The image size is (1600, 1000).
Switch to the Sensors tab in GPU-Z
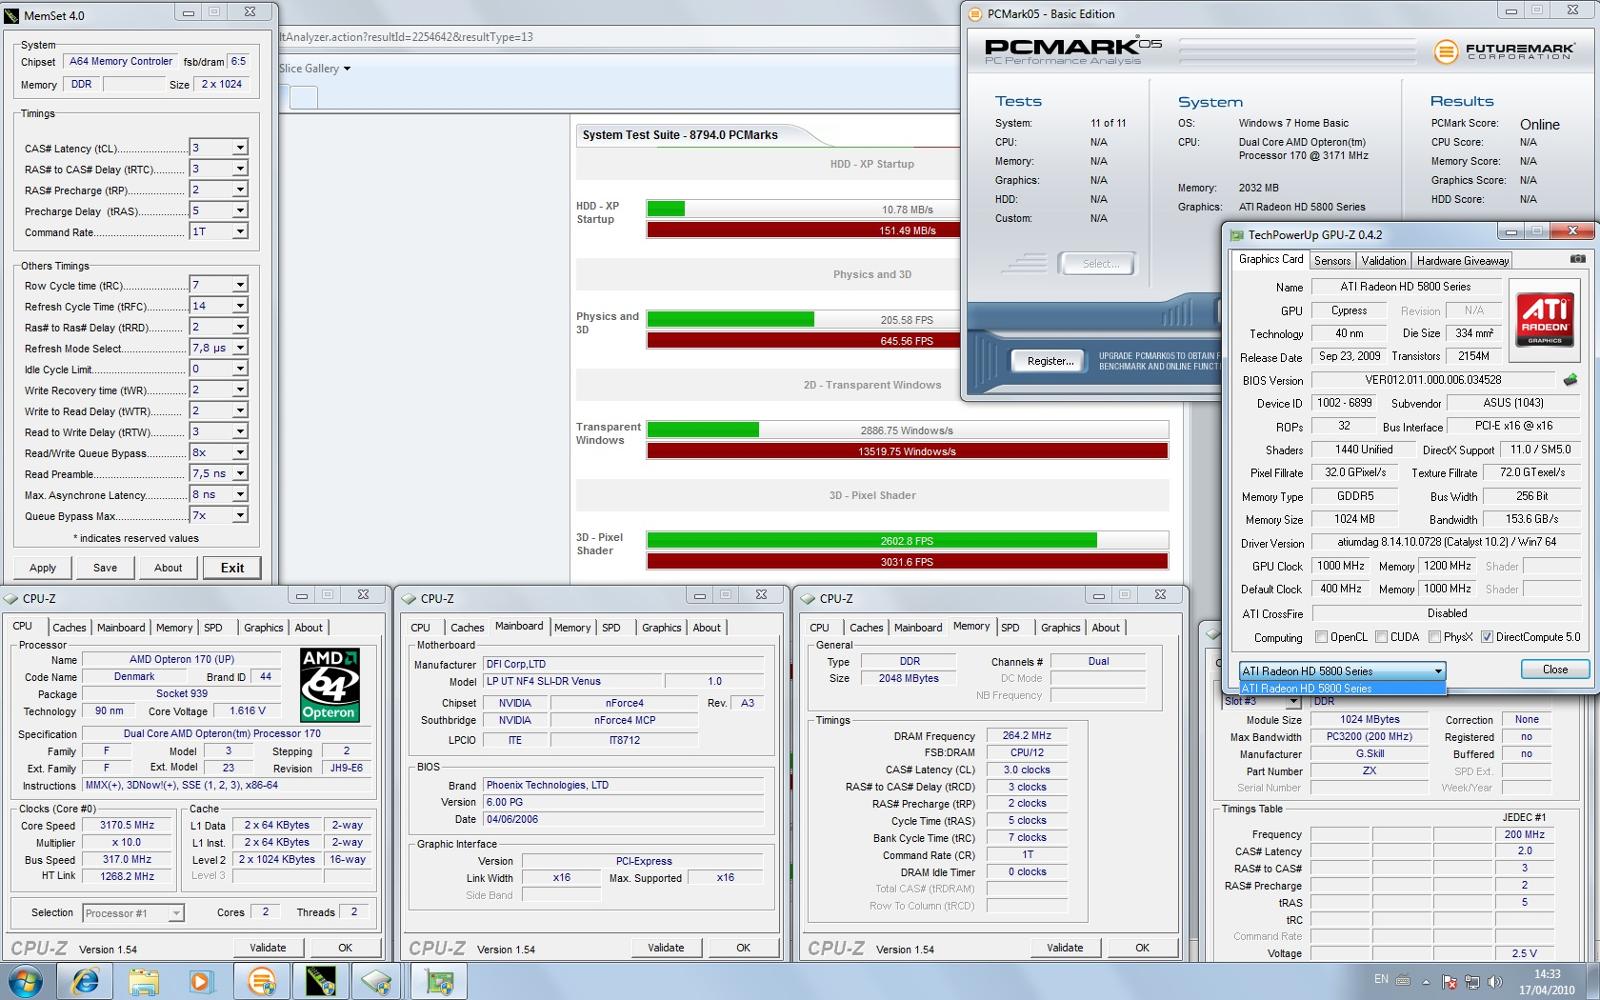pos(1332,261)
